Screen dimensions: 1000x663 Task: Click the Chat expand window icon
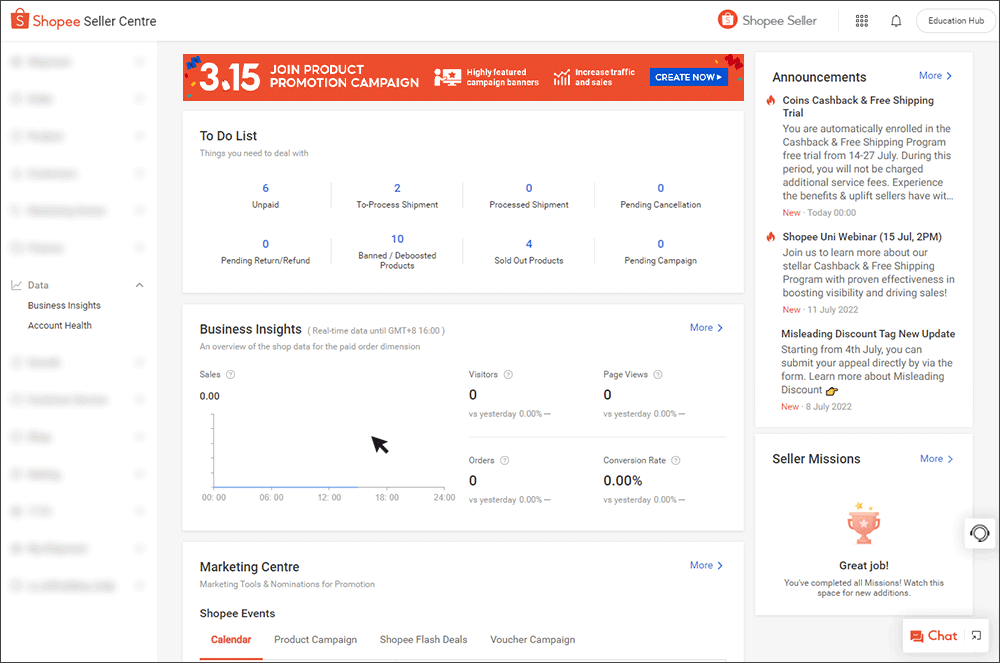(976, 636)
